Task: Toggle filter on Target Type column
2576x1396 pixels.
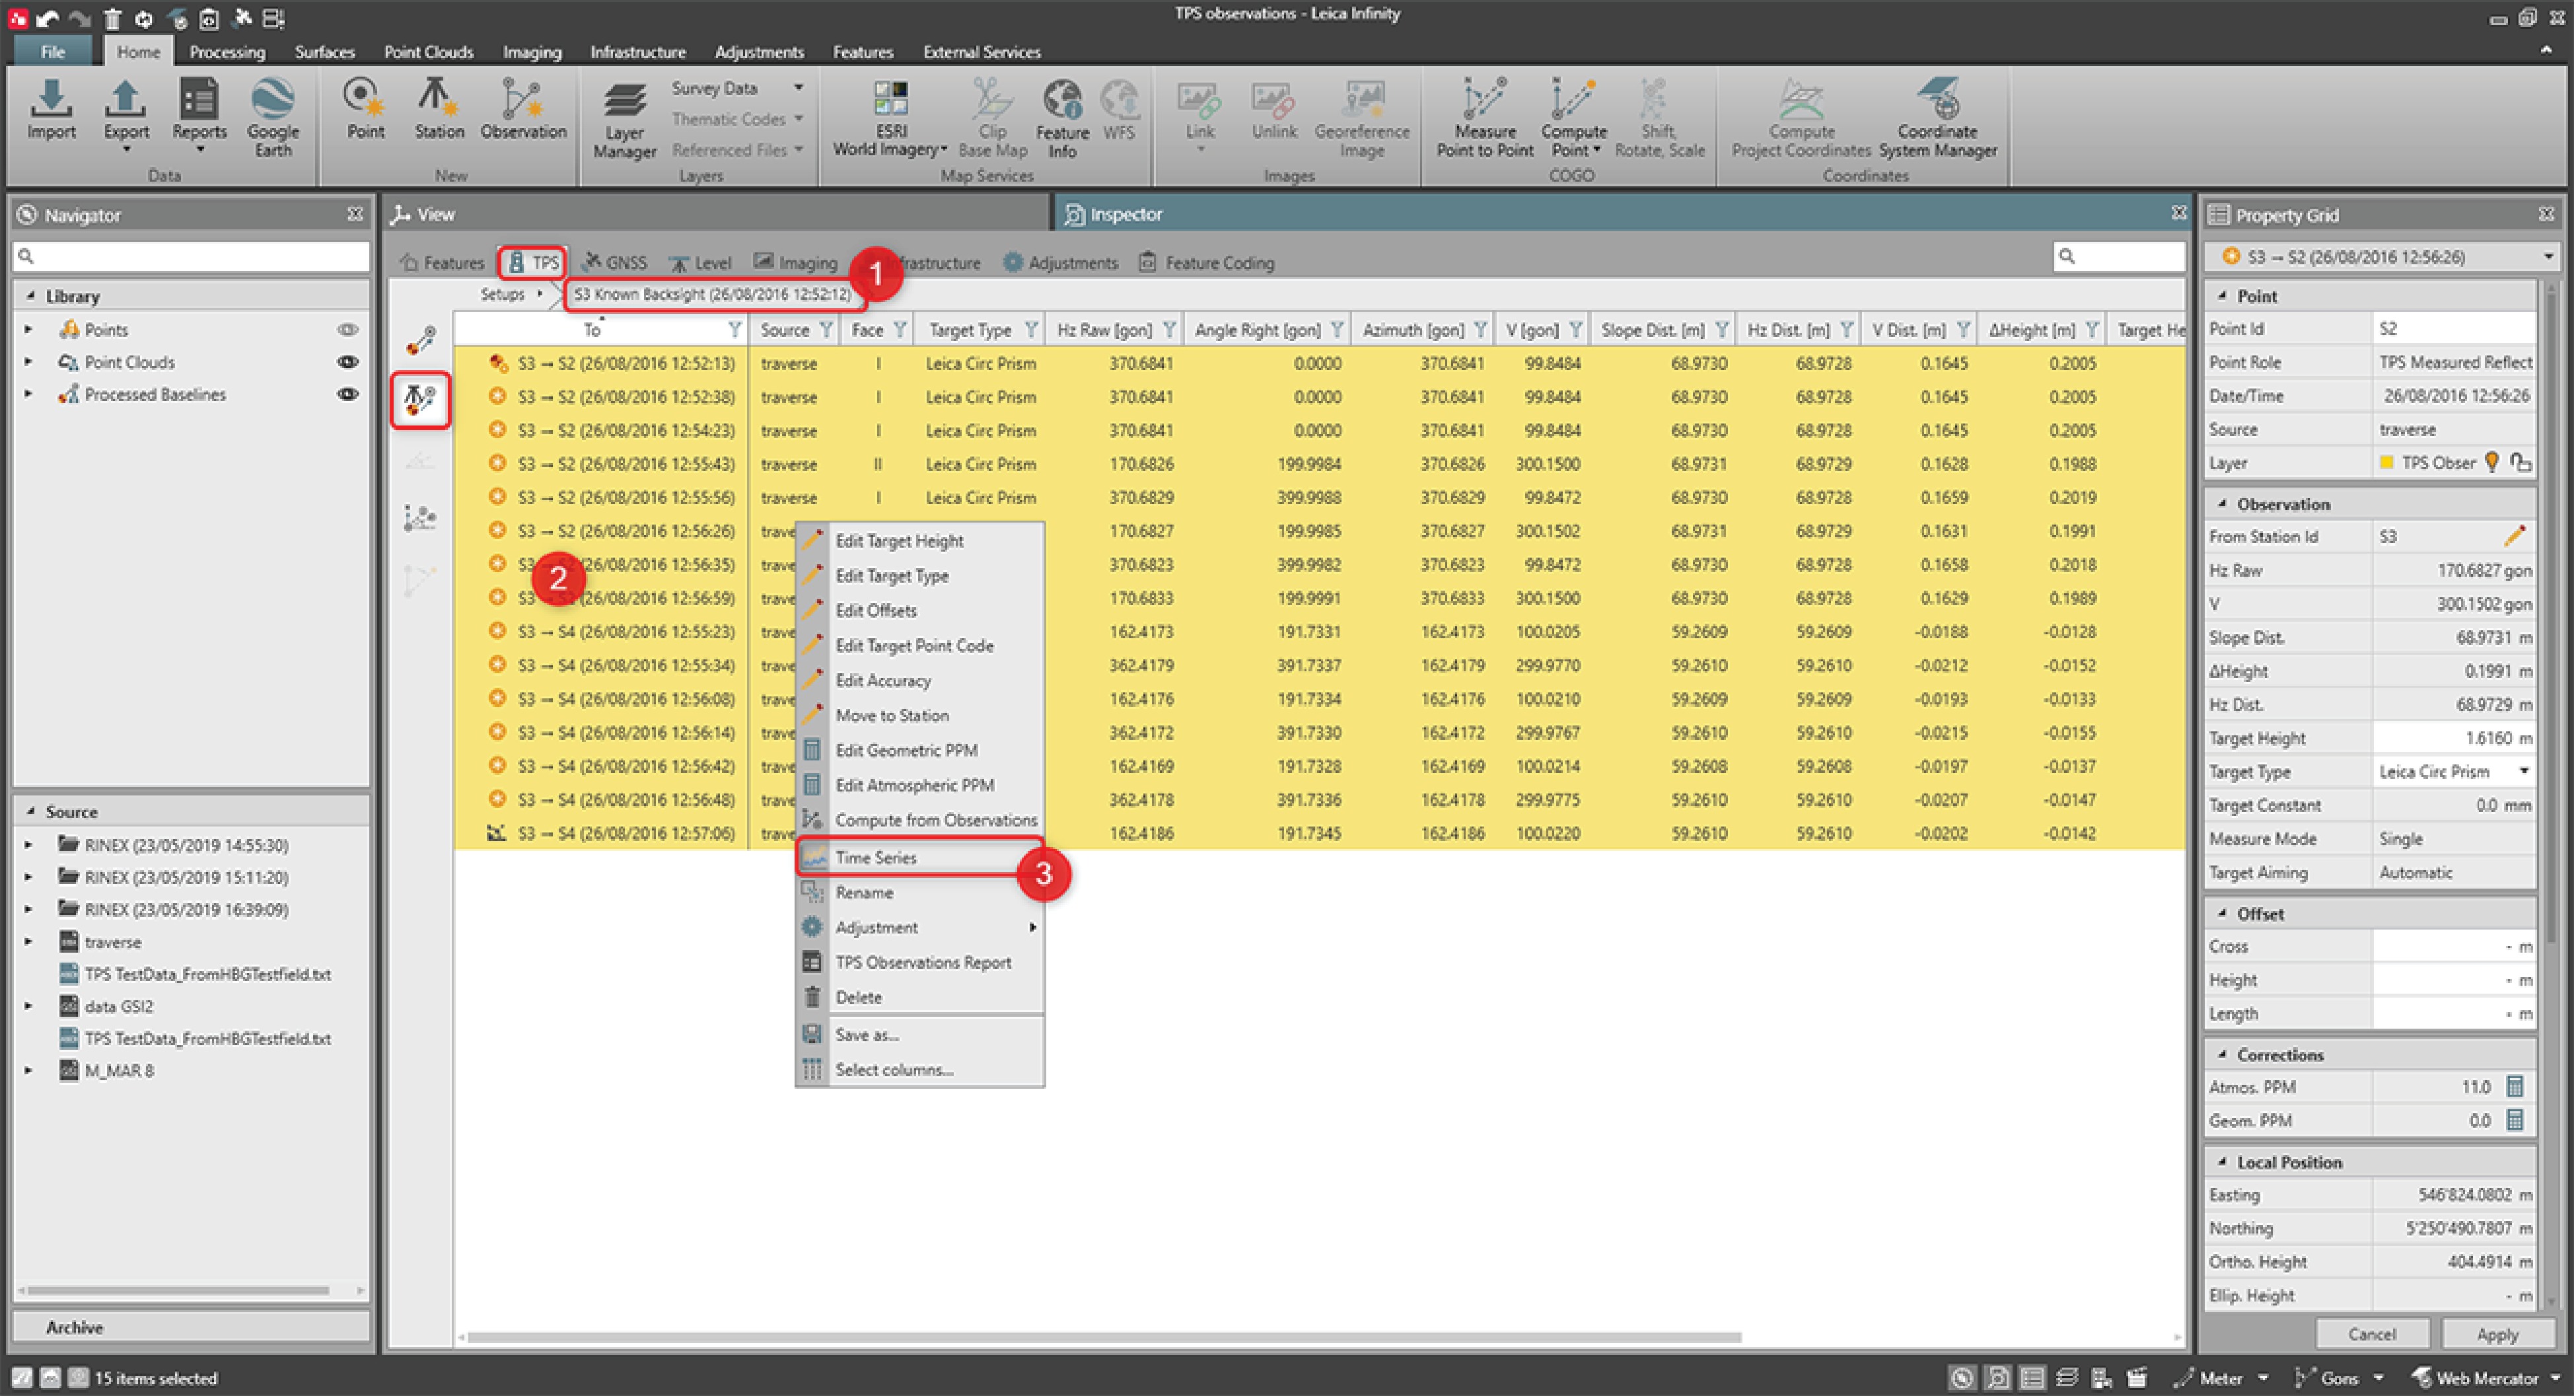Action: point(1031,329)
